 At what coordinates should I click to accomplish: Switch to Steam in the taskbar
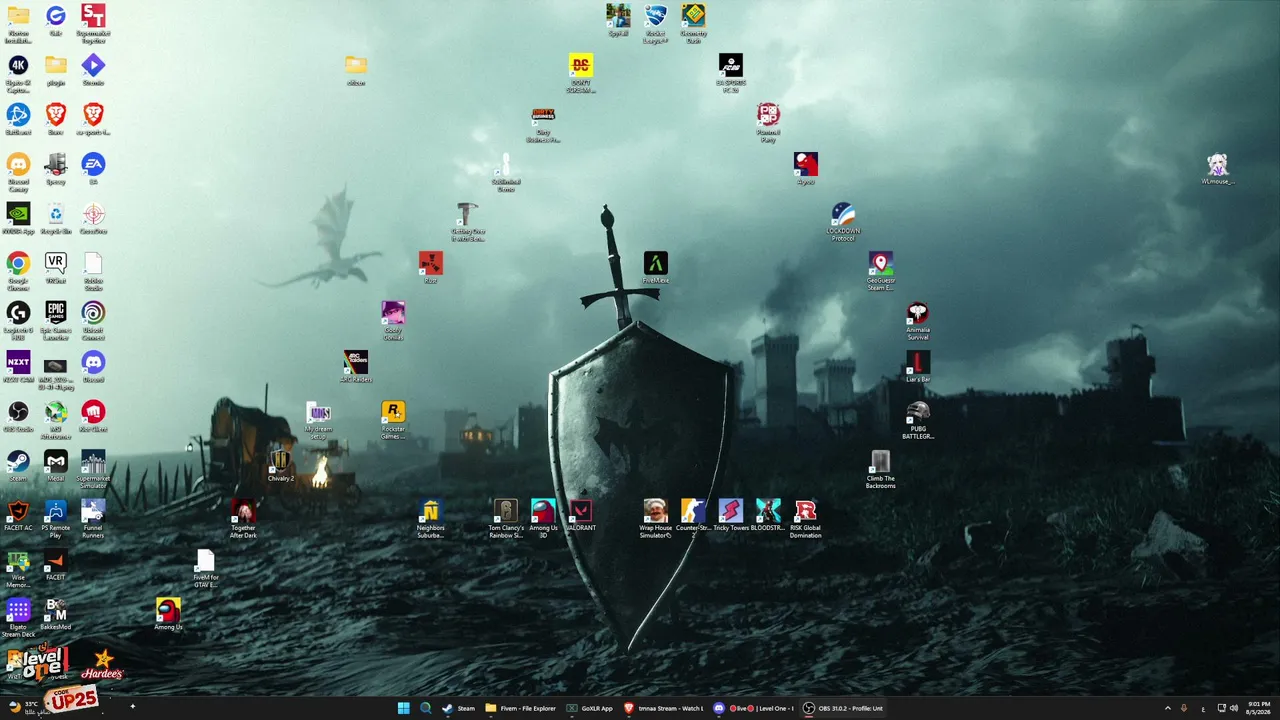pyautogui.click(x=459, y=708)
